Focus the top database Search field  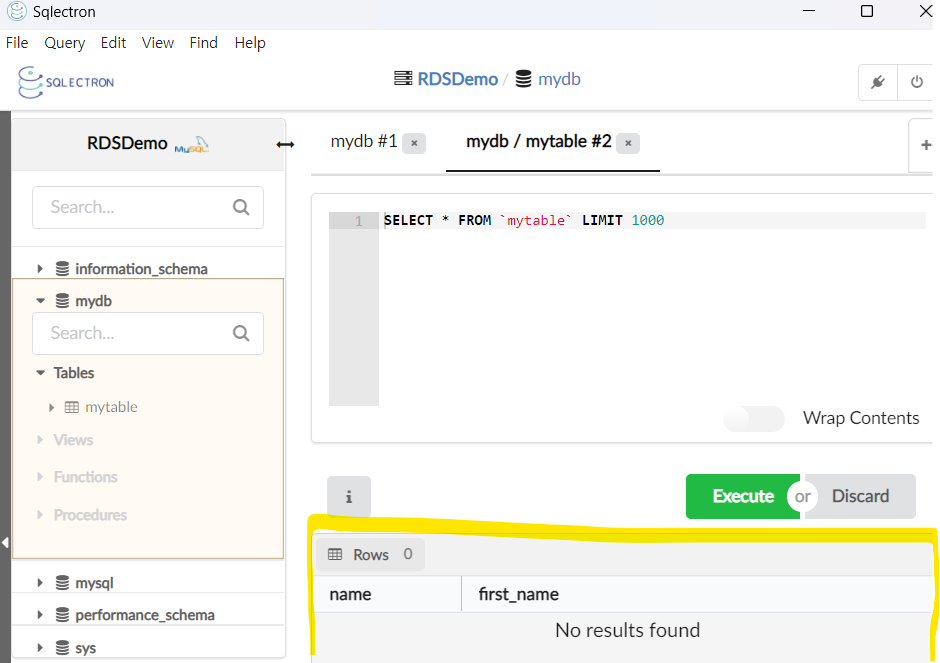pyautogui.click(x=148, y=207)
